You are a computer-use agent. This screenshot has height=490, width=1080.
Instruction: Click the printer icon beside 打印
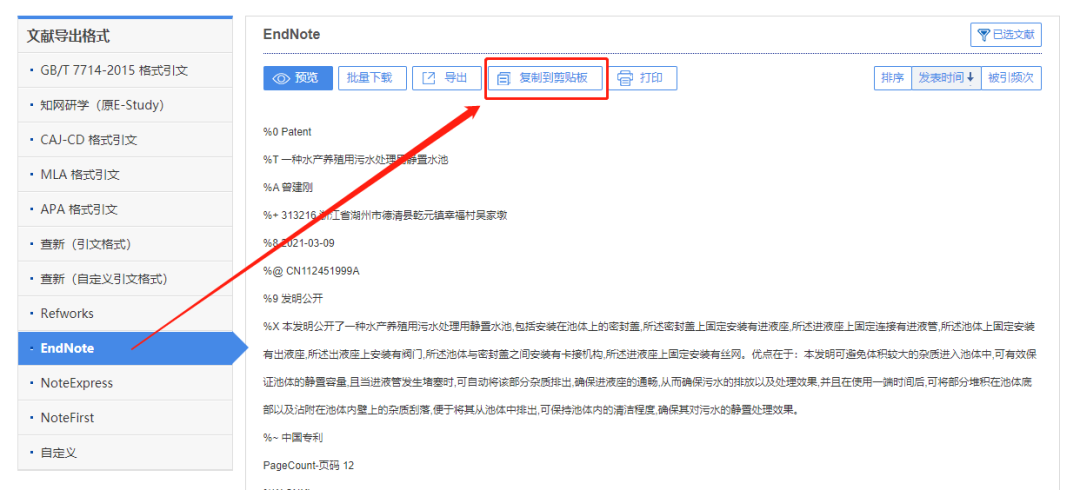click(x=625, y=78)
